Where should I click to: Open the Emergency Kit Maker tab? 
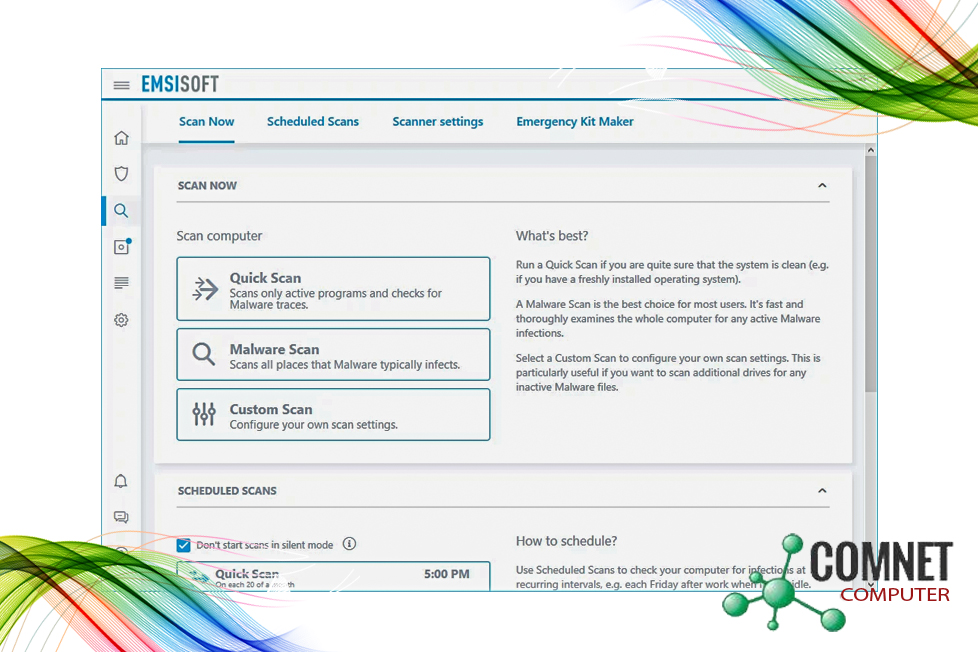(x=575, y=122)
